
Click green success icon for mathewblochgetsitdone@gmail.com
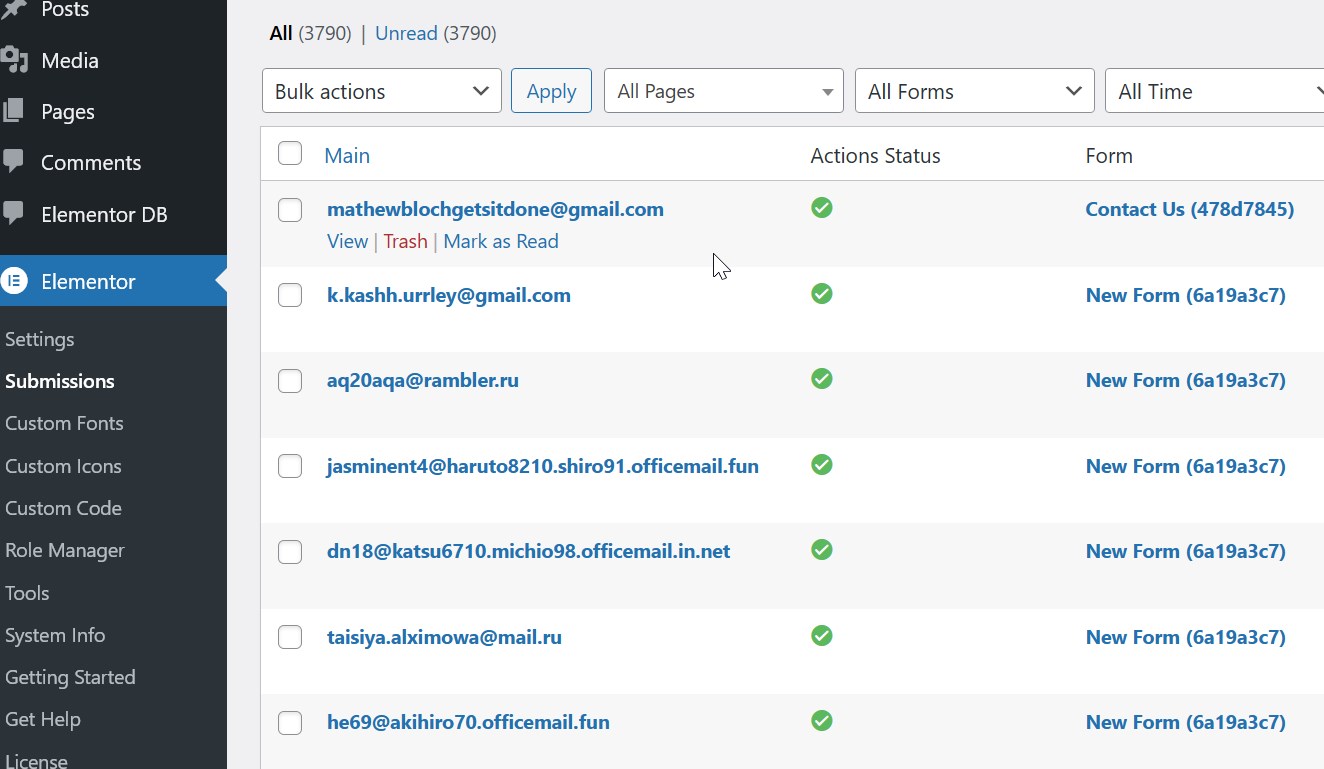coord(822,208)
